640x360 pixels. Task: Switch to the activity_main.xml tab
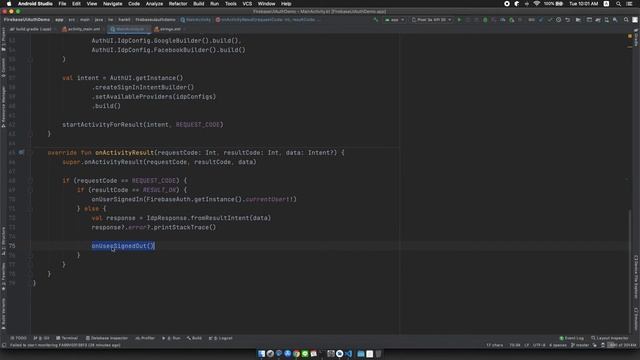pos(81,29)
